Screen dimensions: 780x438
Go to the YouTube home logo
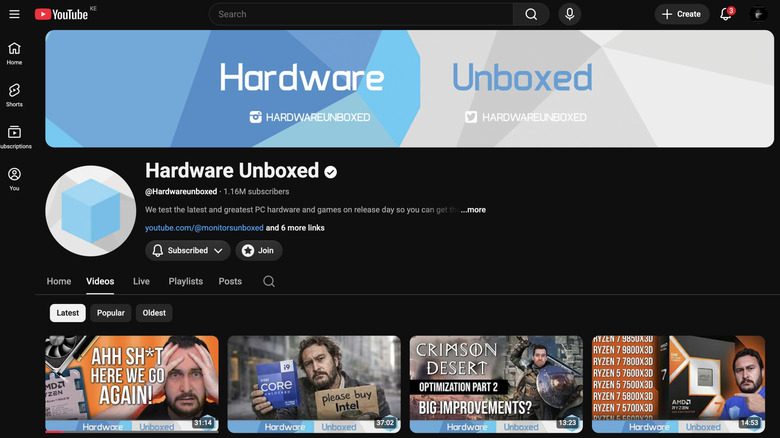[x=61, y=14]
